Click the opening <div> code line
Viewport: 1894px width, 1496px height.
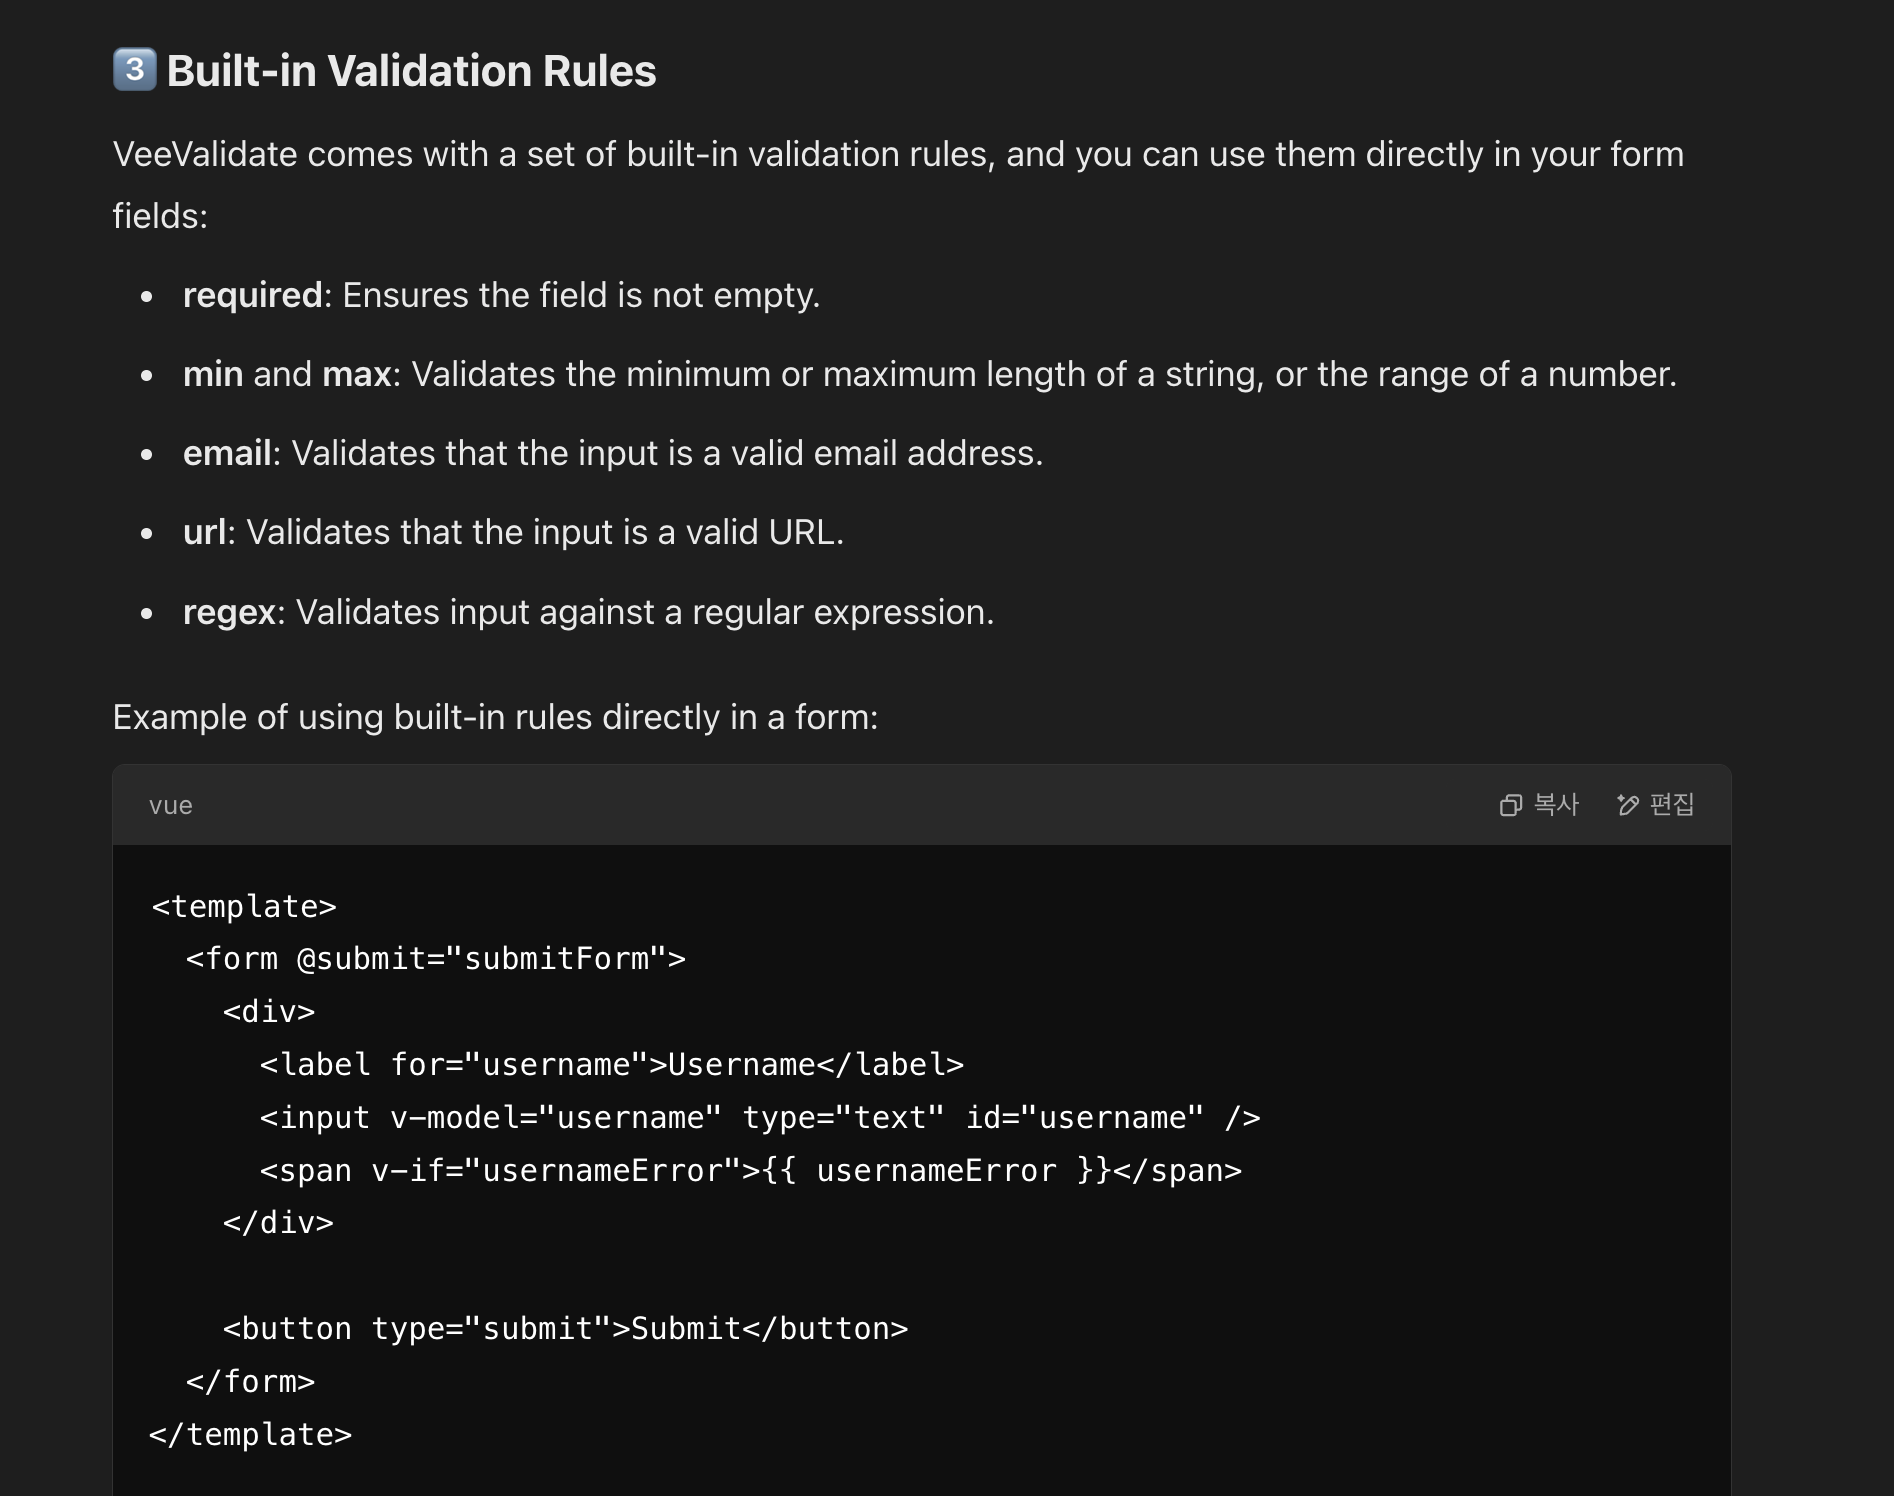click(x=269, y=1012)
